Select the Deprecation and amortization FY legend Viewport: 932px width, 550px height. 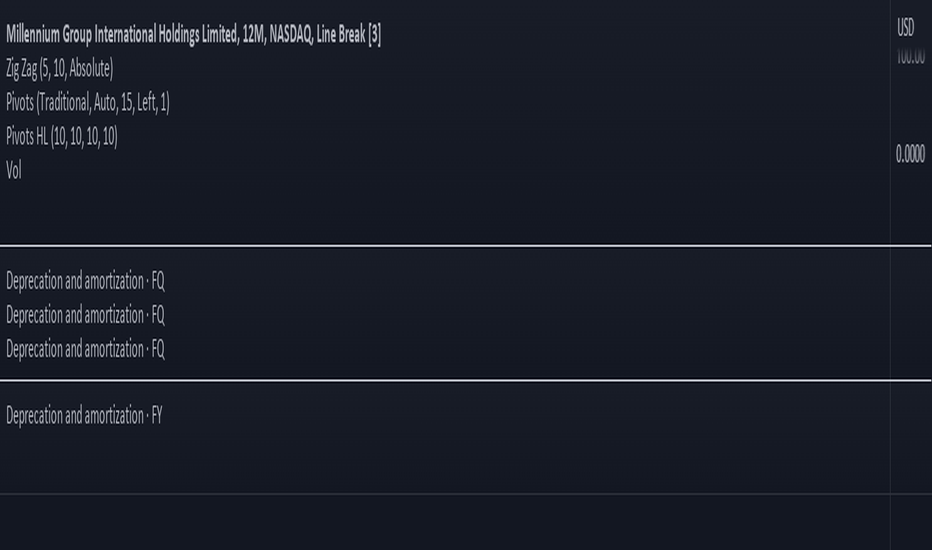click(x=84, y=415)
